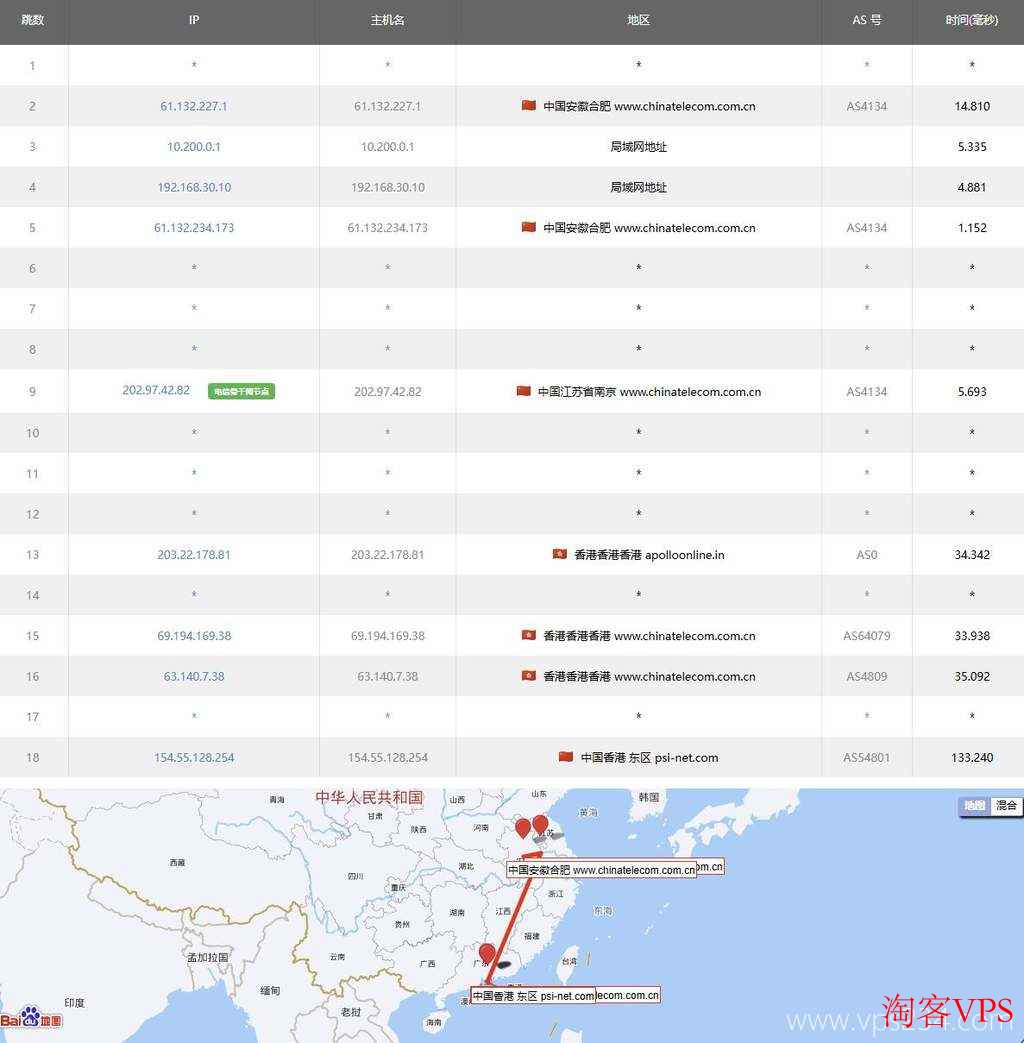This screenshot has width=1024, height=1043.
Task: Click region text 中国江苏省南京 www.chinatelecom.com.cn
Action: [649, 391]
